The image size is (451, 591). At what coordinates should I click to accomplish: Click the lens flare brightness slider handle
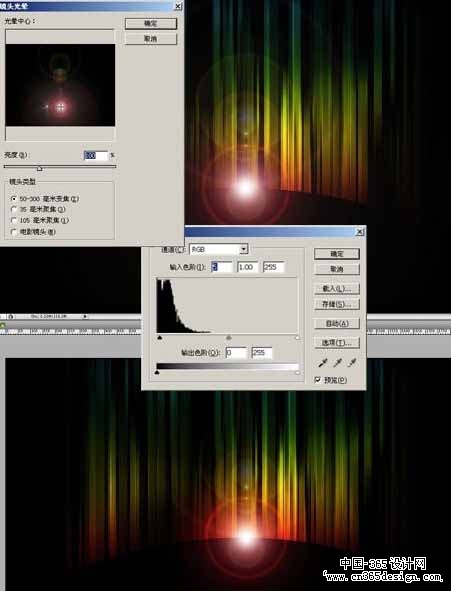(x=40, y=168)
